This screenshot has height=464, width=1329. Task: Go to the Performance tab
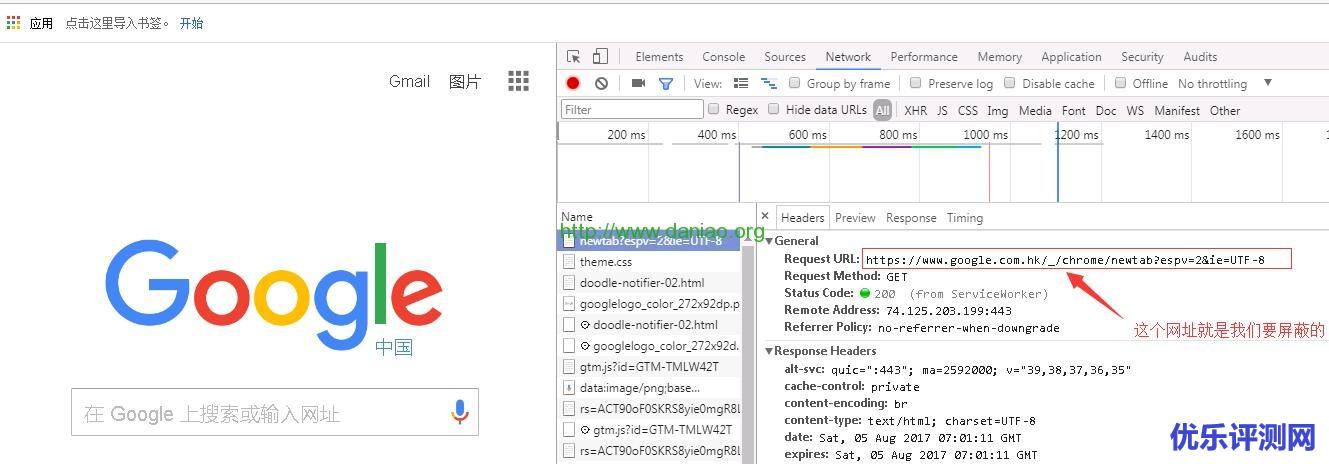click(x=924, y=57)
